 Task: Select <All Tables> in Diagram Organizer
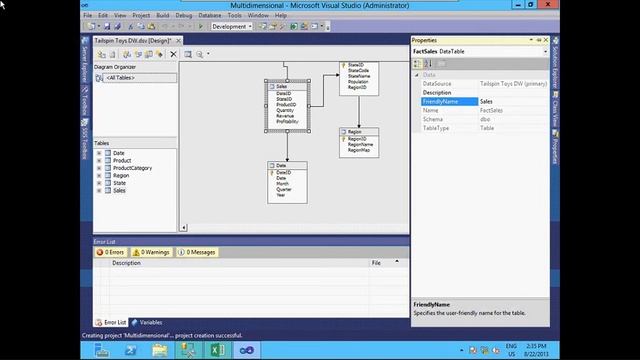click(136, 78)
